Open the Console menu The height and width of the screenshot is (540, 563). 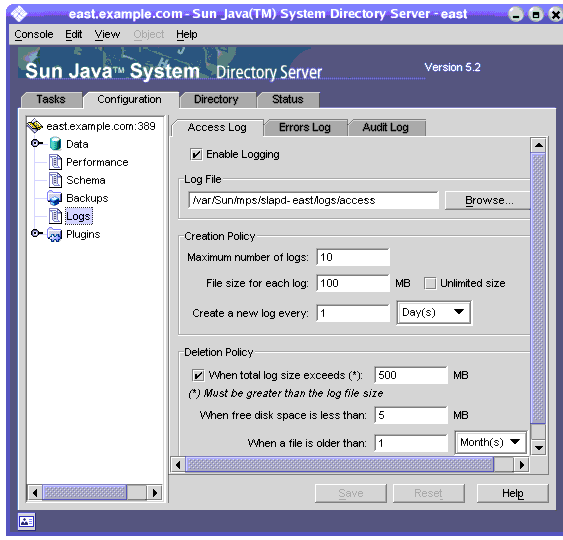click(34, 34)
